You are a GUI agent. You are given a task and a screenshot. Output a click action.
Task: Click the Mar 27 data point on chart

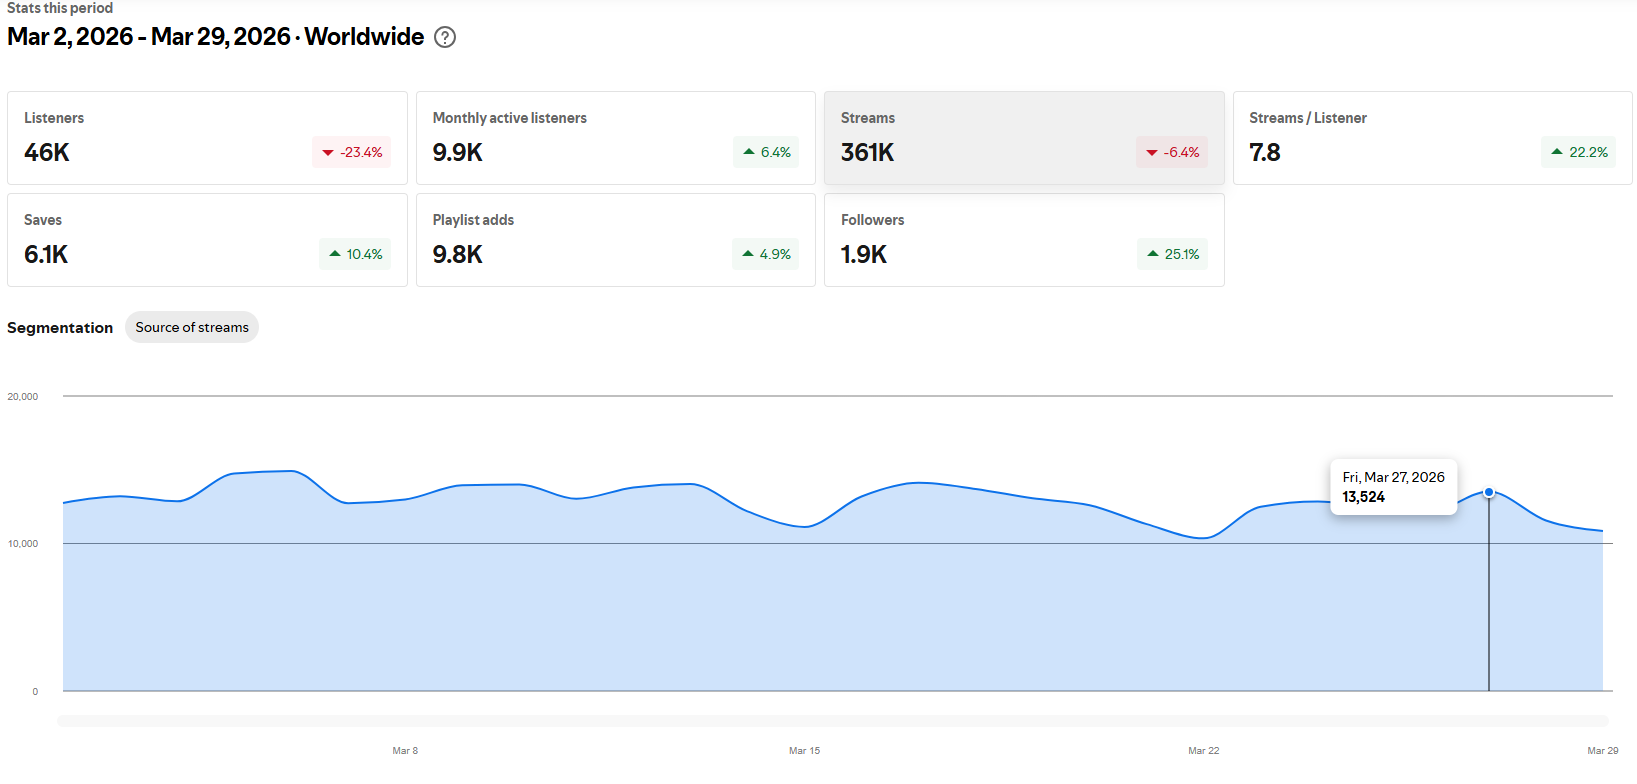pos(1489,492)
